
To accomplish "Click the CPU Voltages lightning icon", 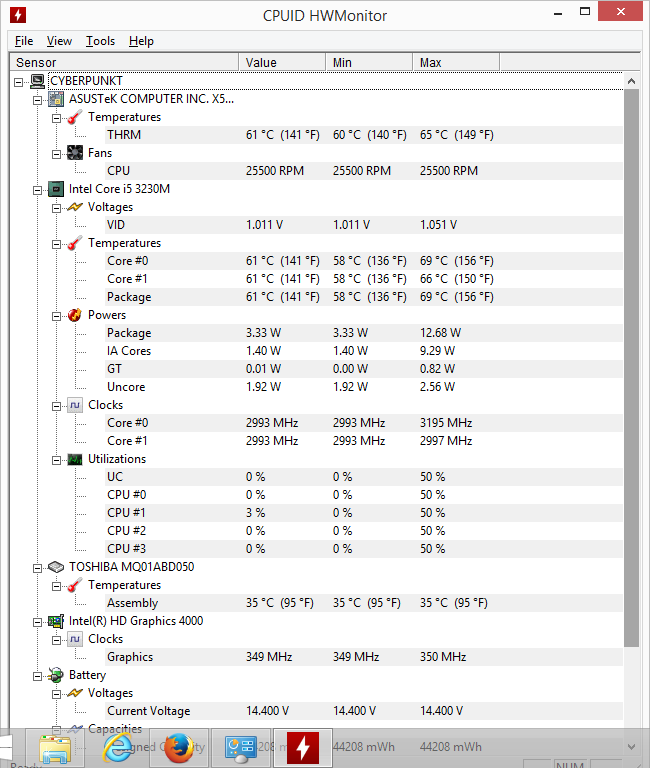I will 74,207.
